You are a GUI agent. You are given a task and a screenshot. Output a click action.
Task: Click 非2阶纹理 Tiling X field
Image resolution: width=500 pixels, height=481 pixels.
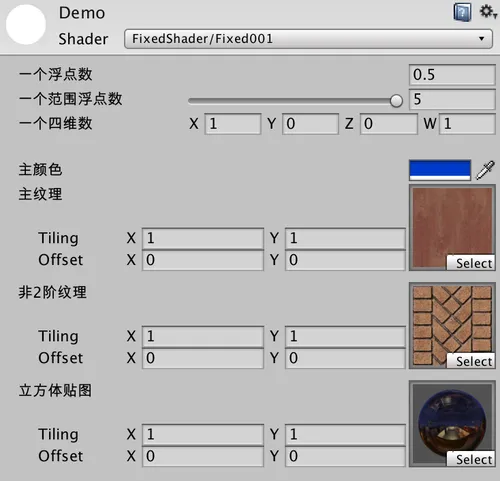tap(203, 336)
